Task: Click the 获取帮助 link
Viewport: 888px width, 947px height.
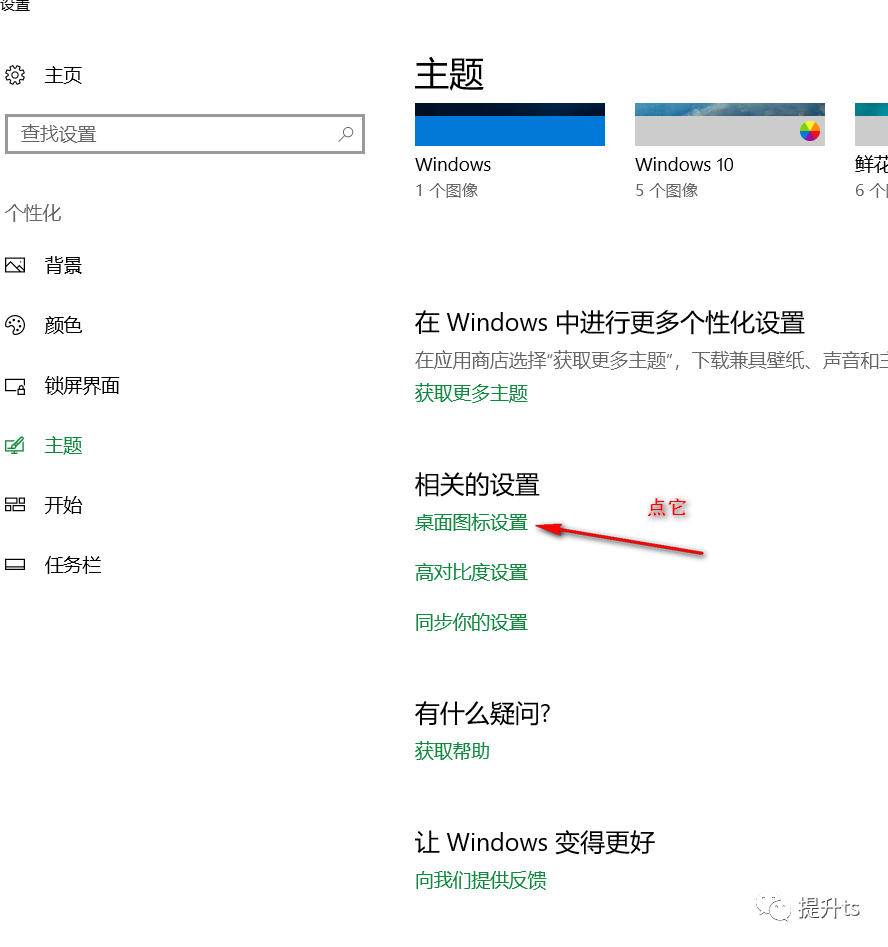Action: coord(452,751)
